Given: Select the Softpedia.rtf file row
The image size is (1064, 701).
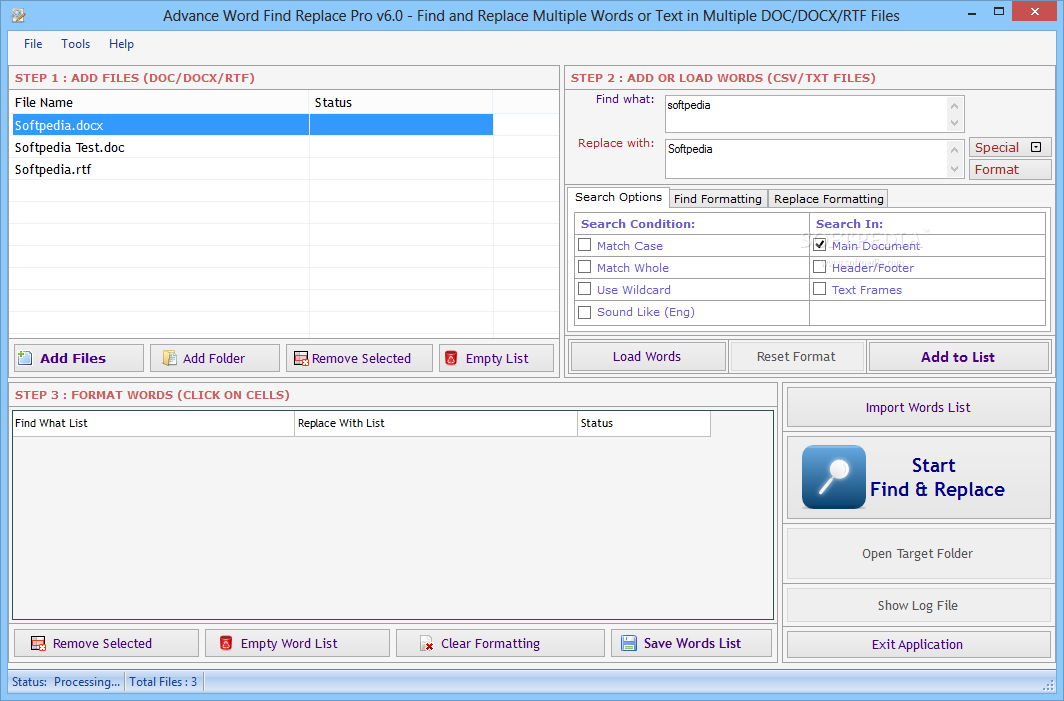Looking at the screenshot, I should pos(252,170).
